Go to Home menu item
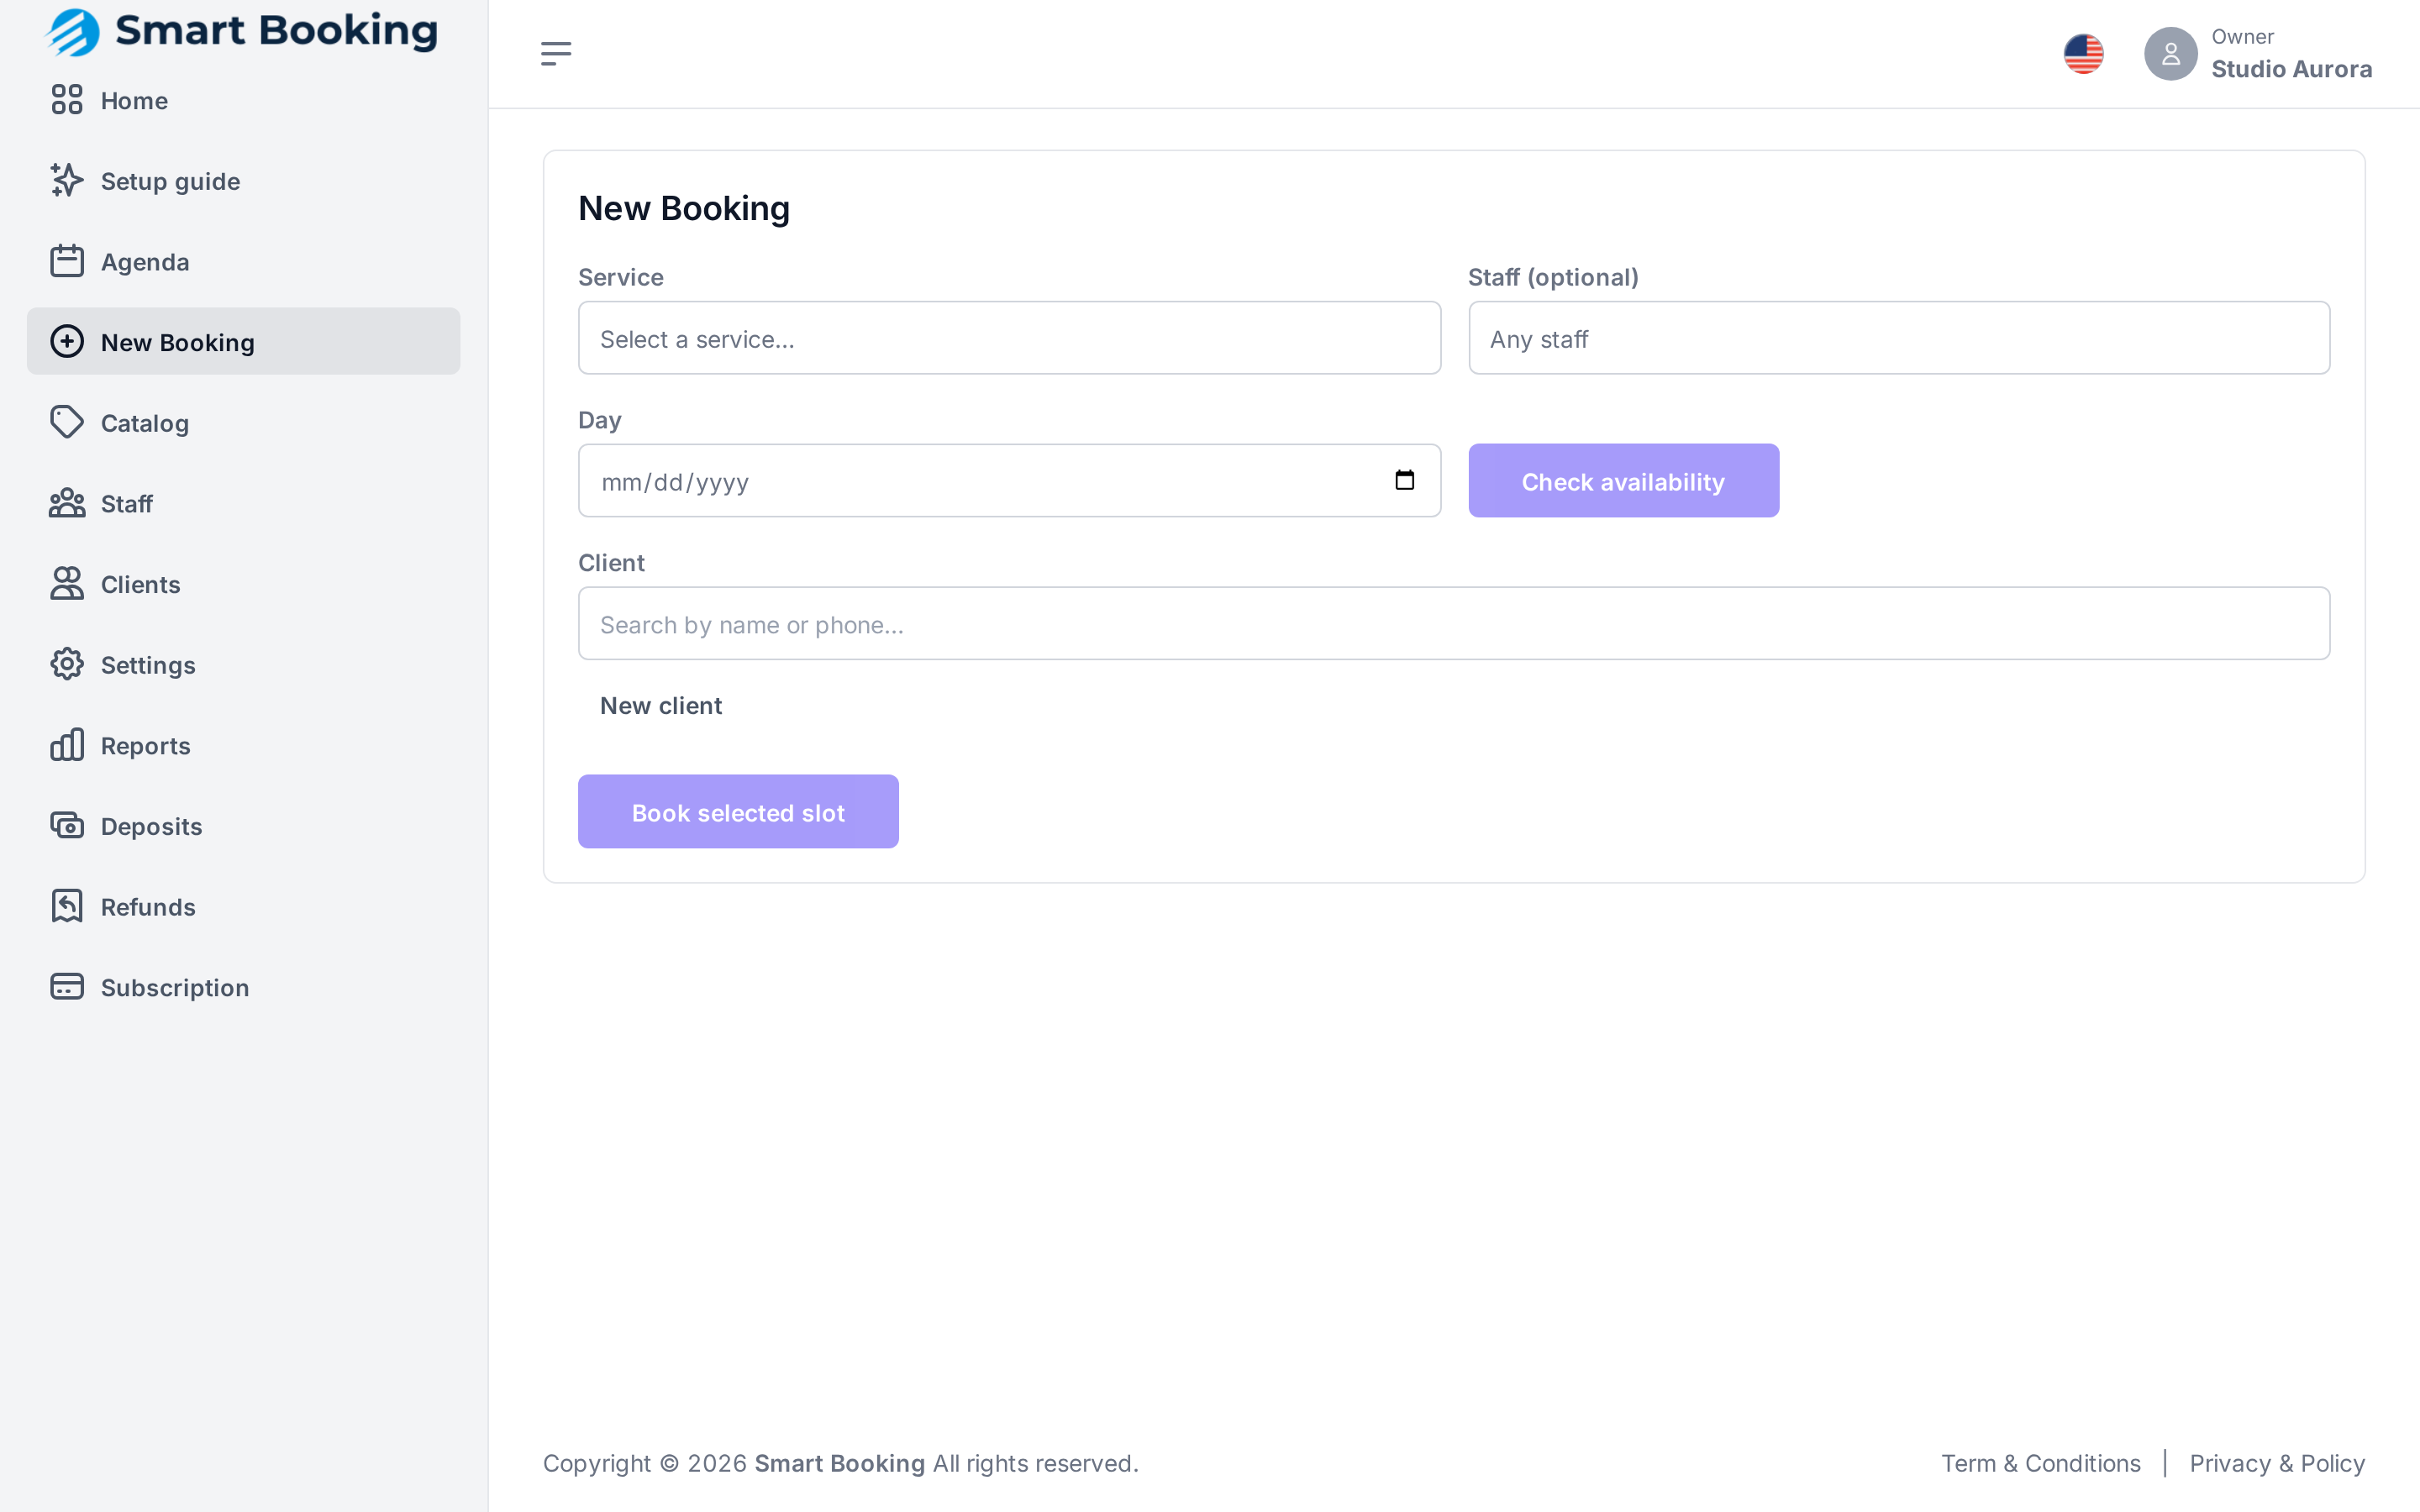 click(243, 100)
